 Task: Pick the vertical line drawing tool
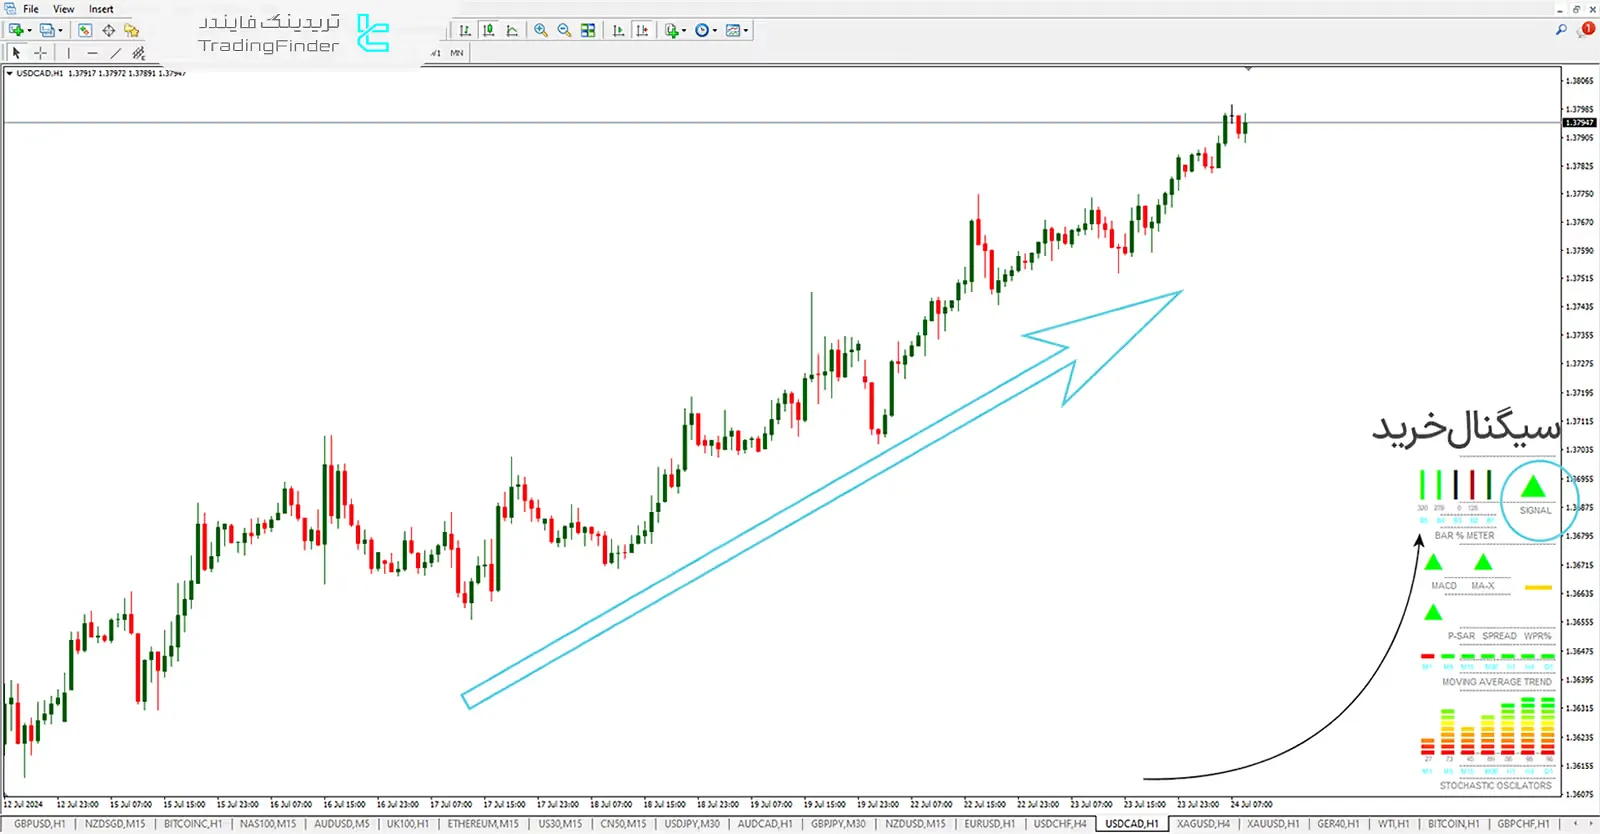point(68,53)
